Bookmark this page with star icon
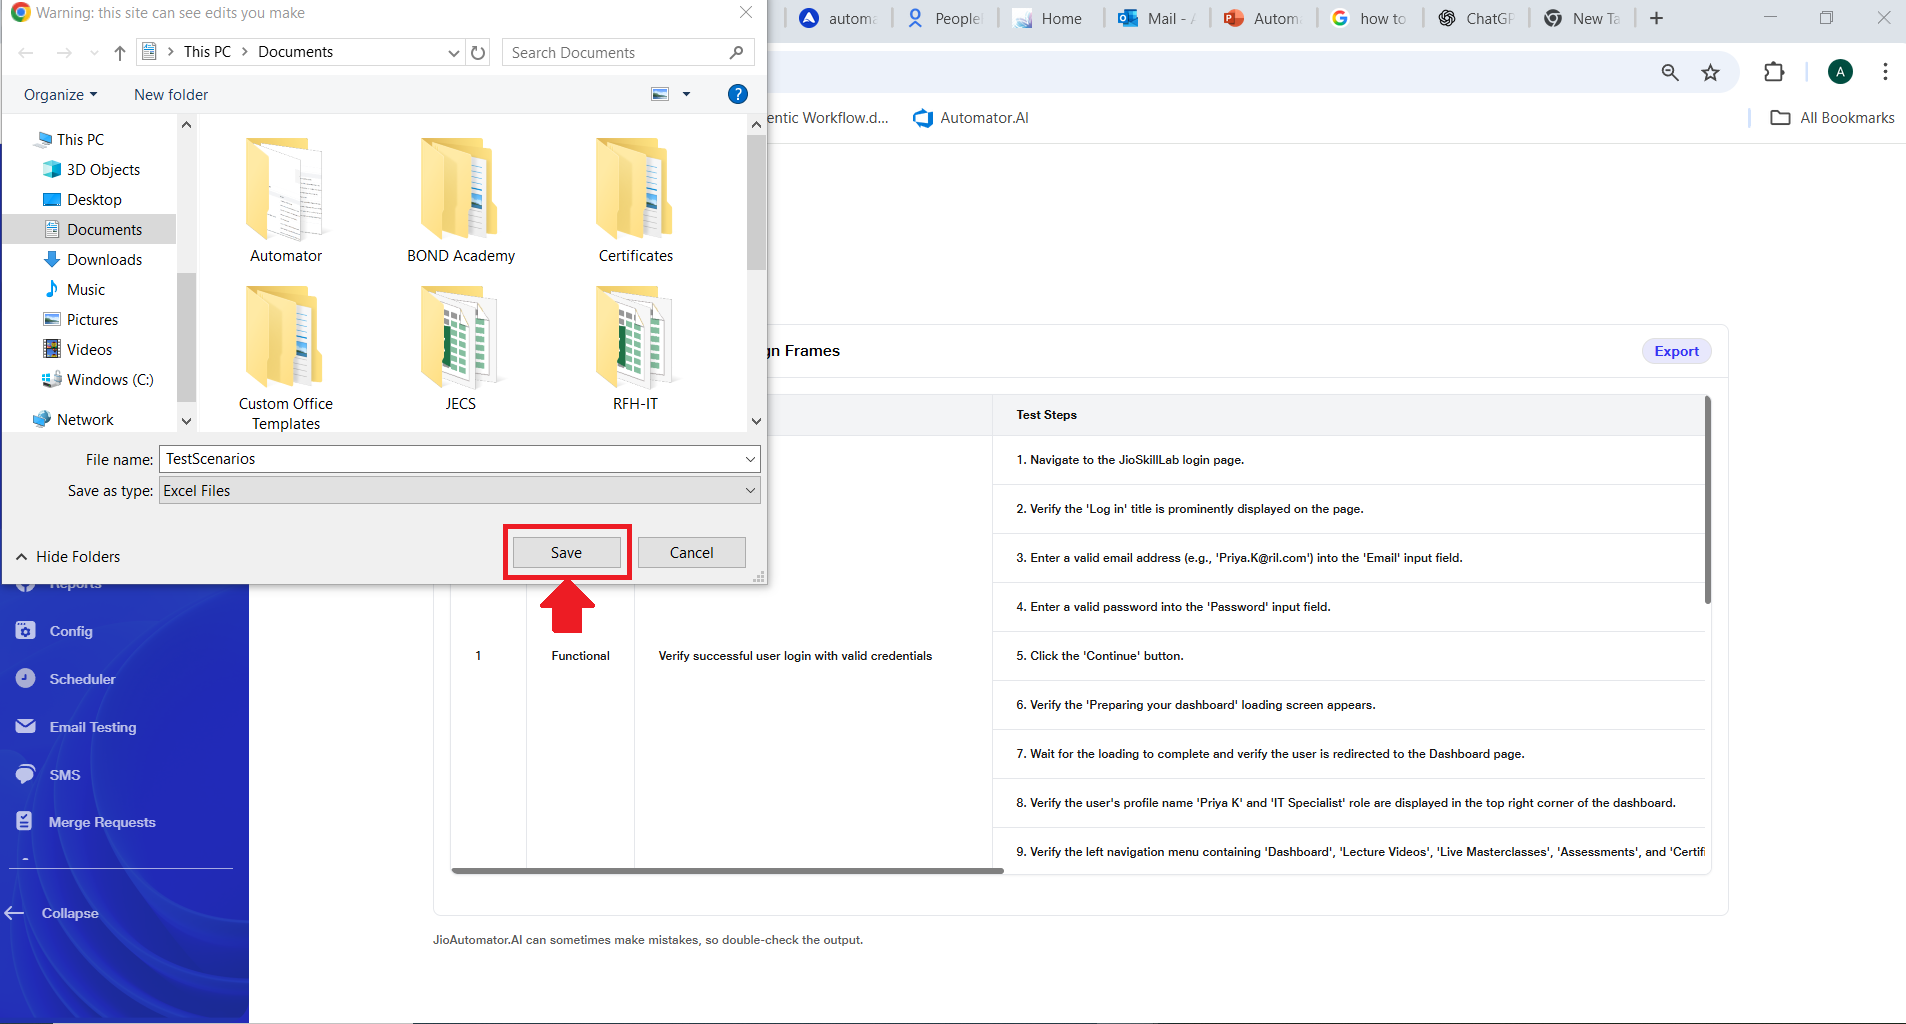 1711,72
